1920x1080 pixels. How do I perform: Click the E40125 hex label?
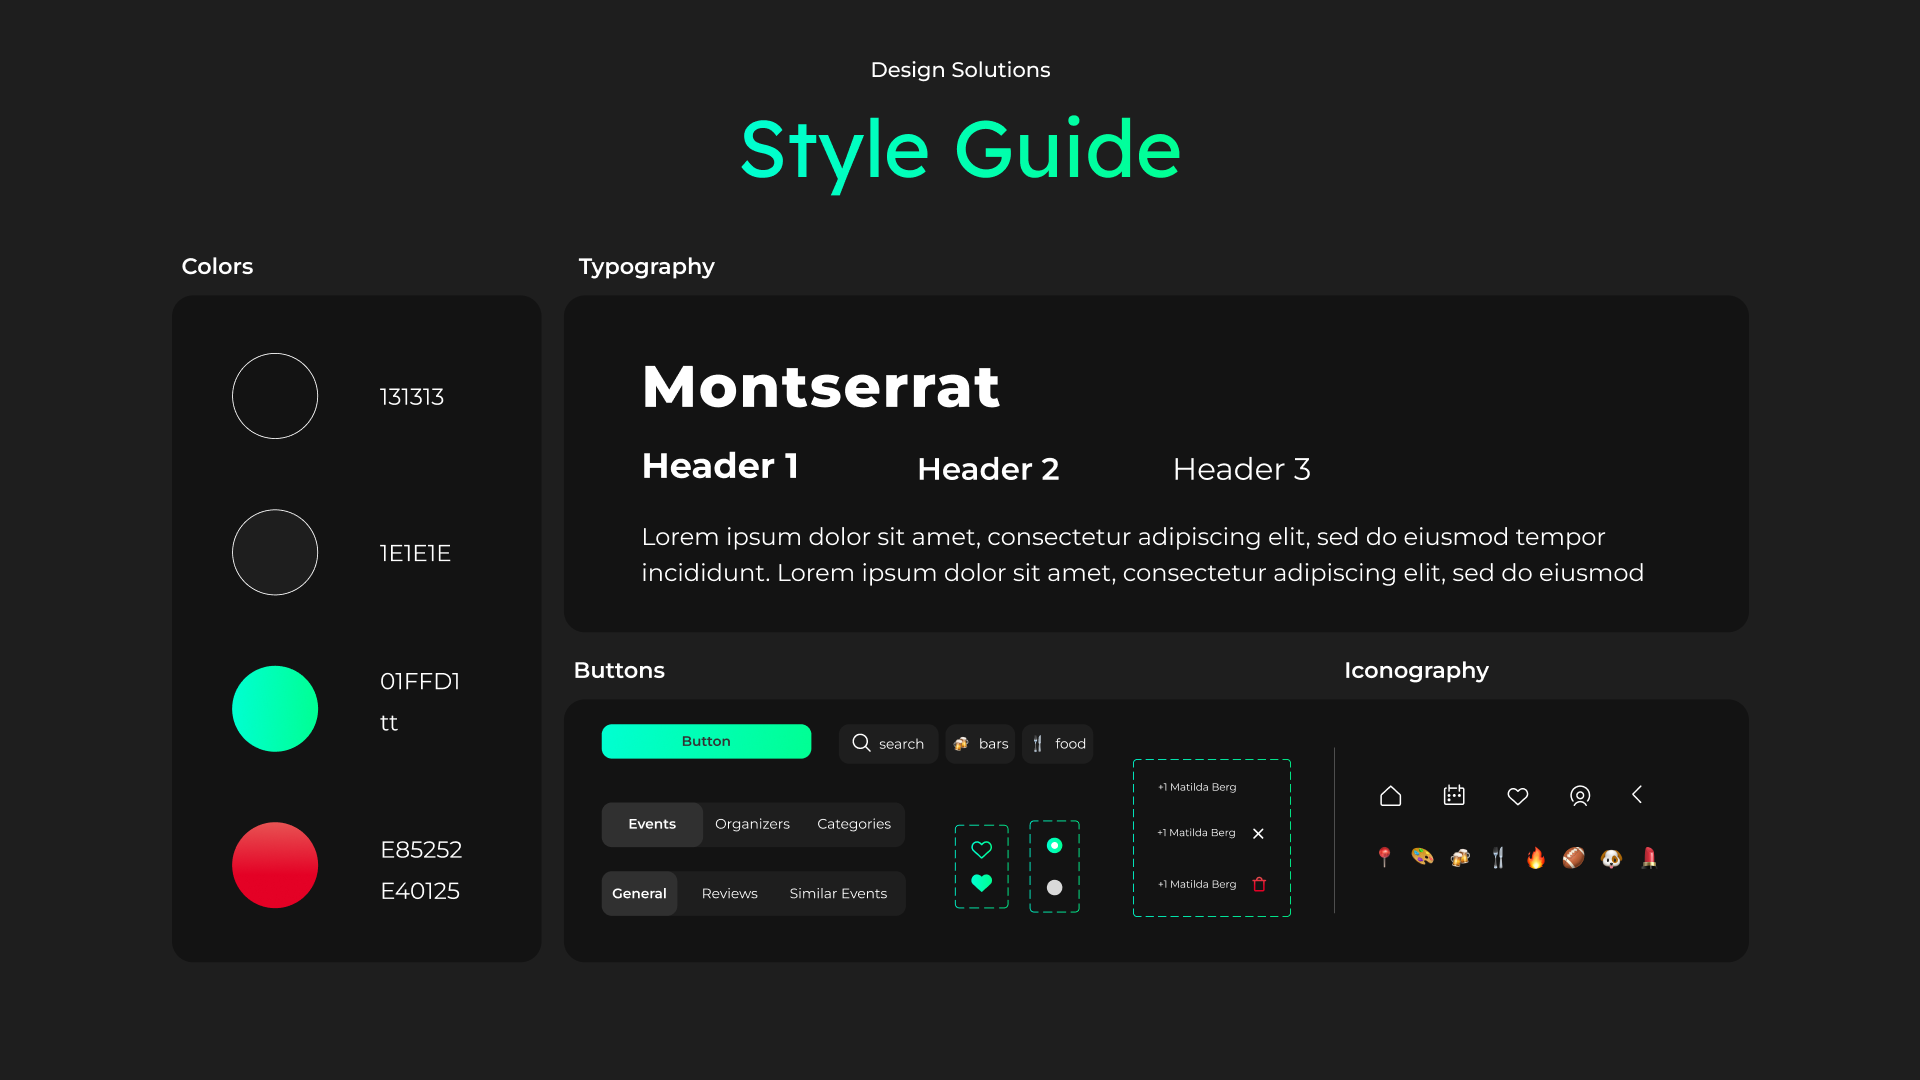pyautogui.click(x=420, y=891)
